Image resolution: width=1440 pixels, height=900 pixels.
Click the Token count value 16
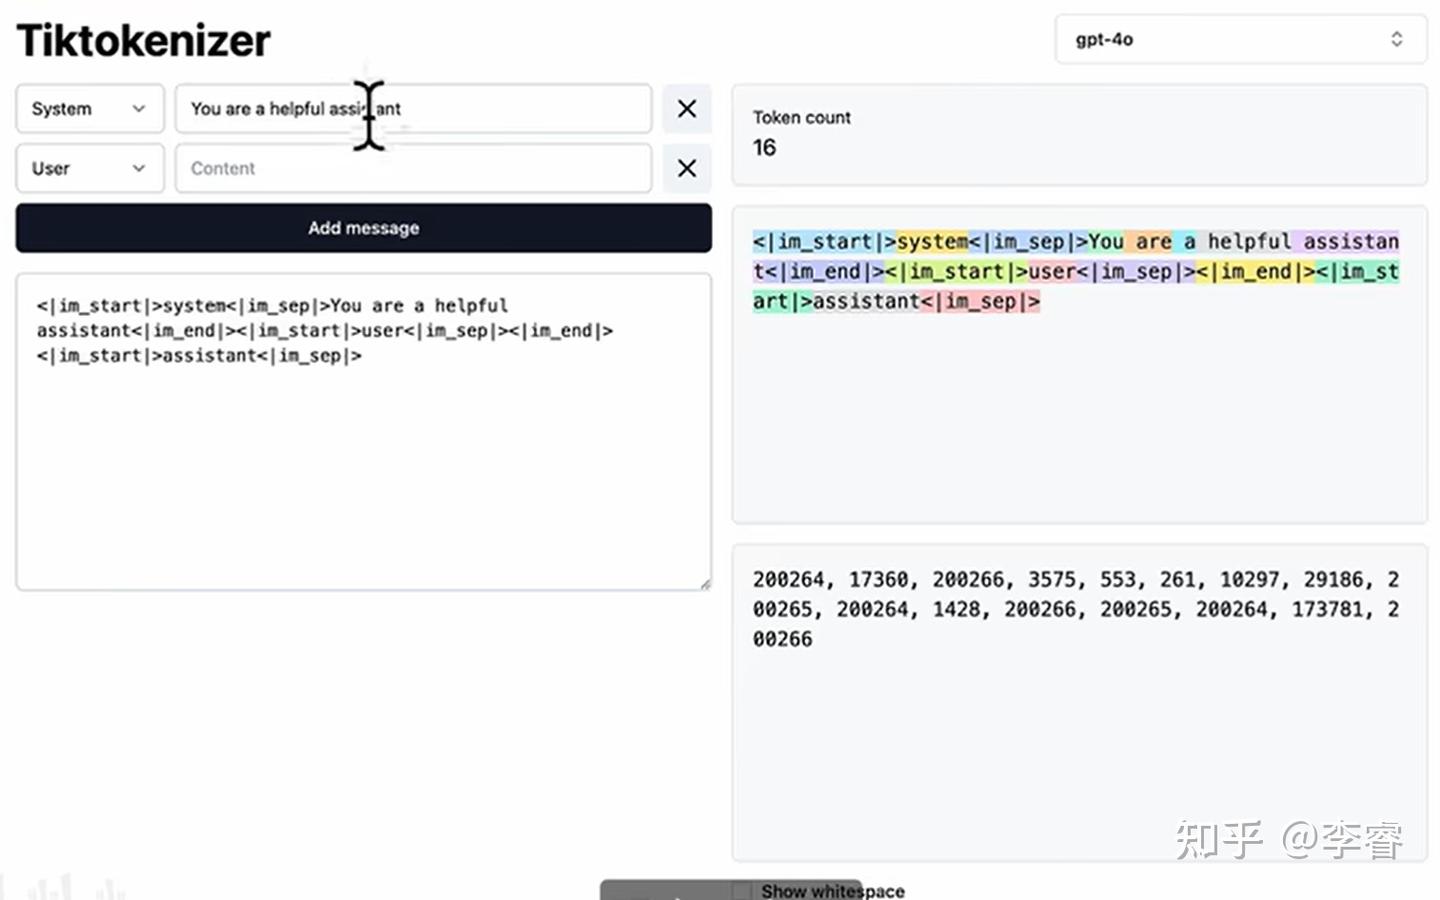coord(764,148)
